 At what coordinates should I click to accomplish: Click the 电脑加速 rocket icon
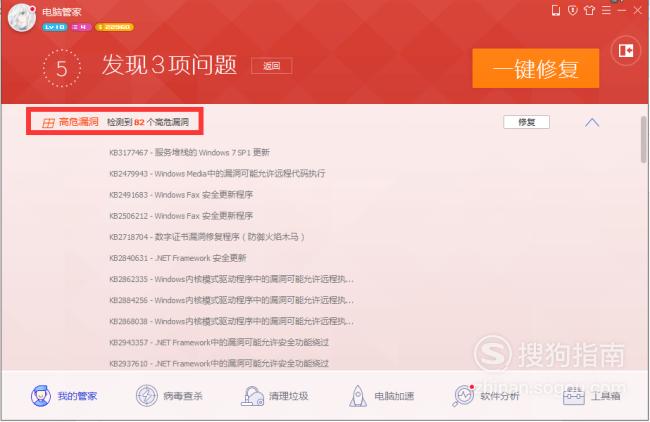pos(358,396)
